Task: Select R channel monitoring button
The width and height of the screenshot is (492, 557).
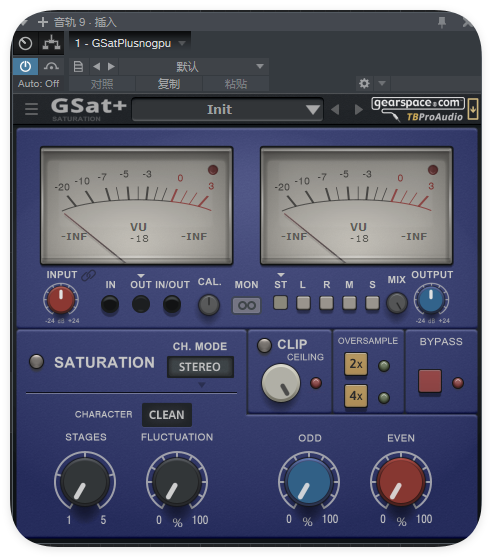Action: pos(326,303)
